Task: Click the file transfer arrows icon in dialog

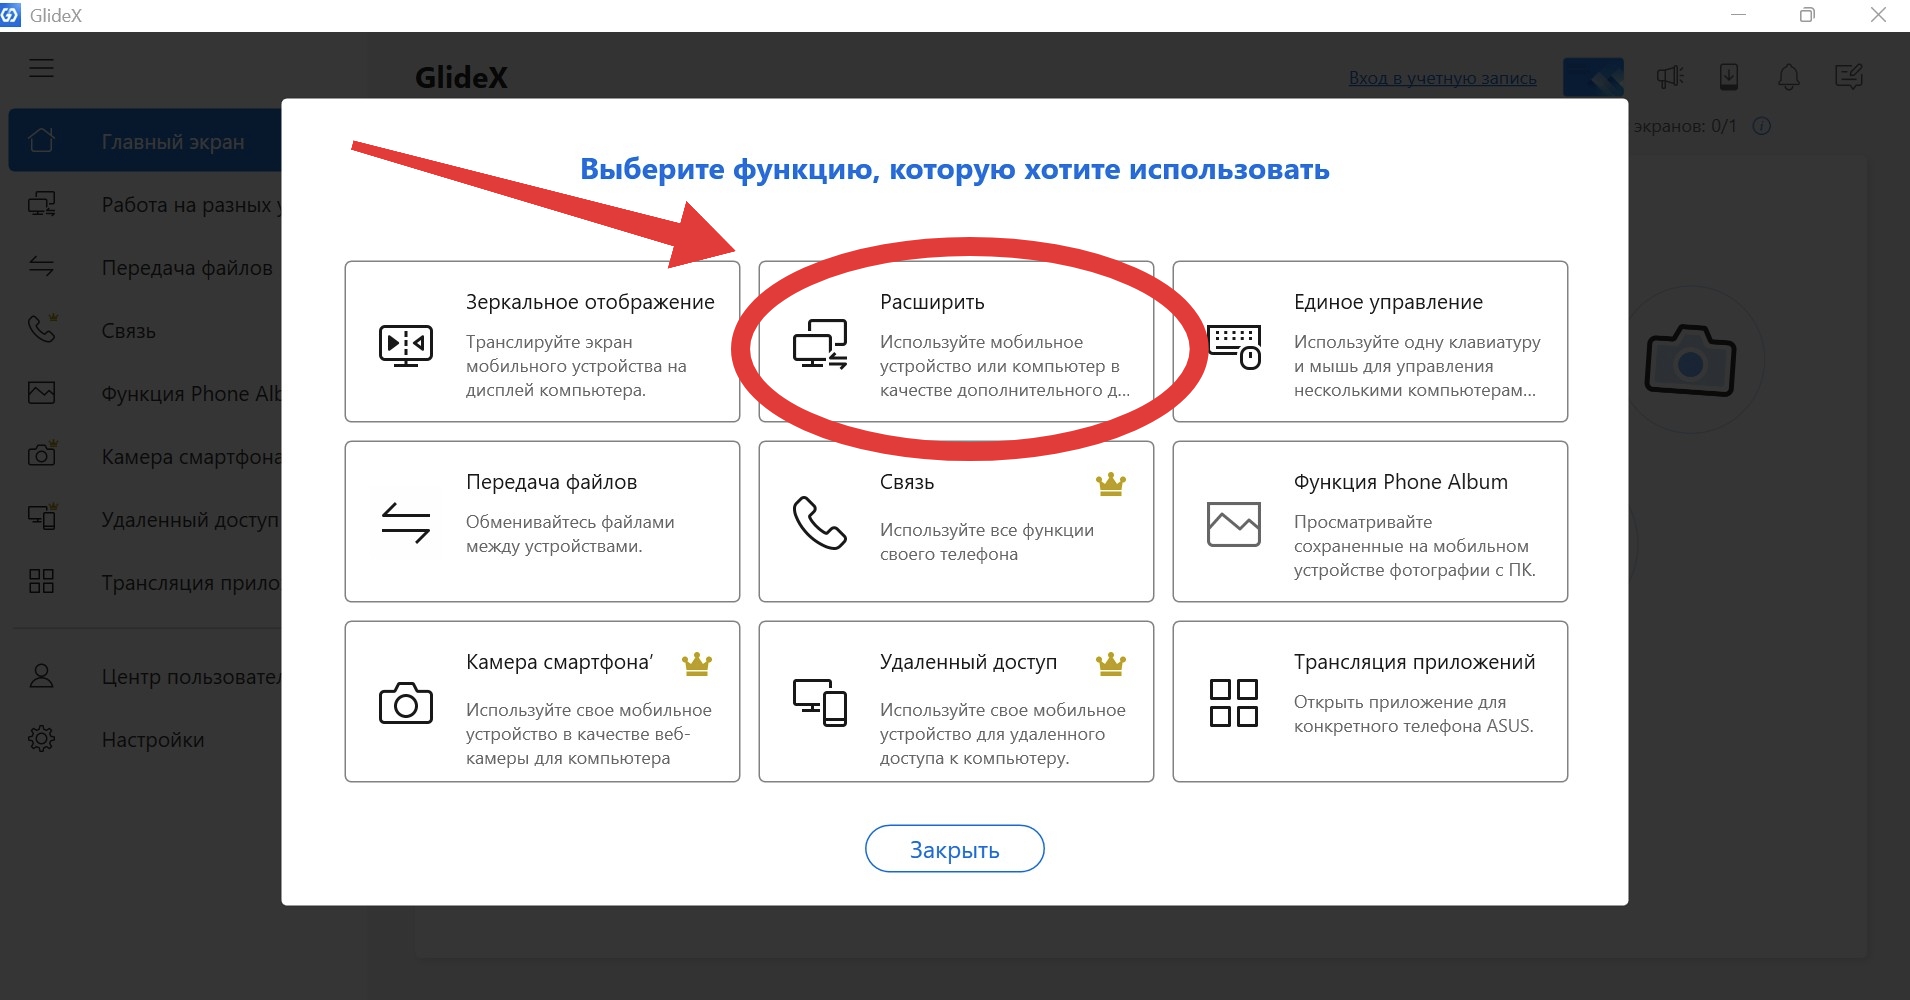Action: [406, 523]
